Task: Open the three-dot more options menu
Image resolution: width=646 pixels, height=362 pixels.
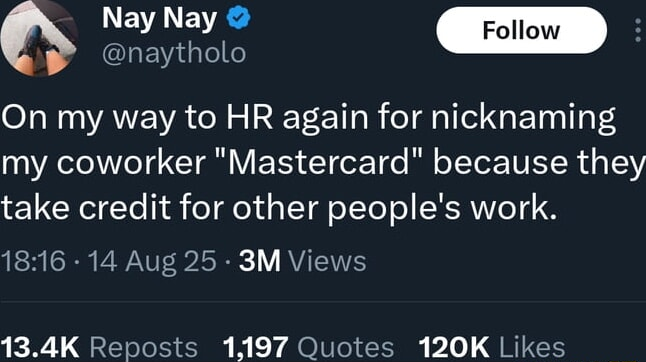Action: click(x=638, y=30)
